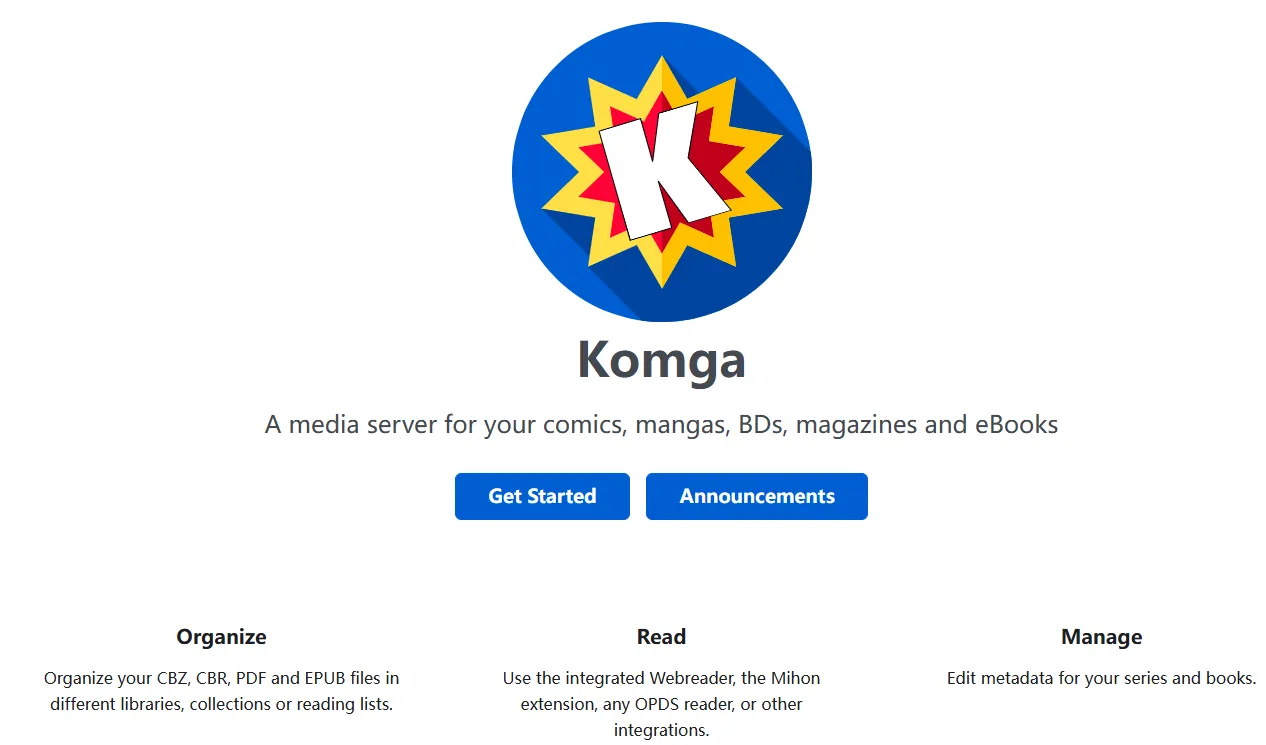The image size is (1266, 745).
Task: Click the word integrations ending Read description
Action: point(661,730)
